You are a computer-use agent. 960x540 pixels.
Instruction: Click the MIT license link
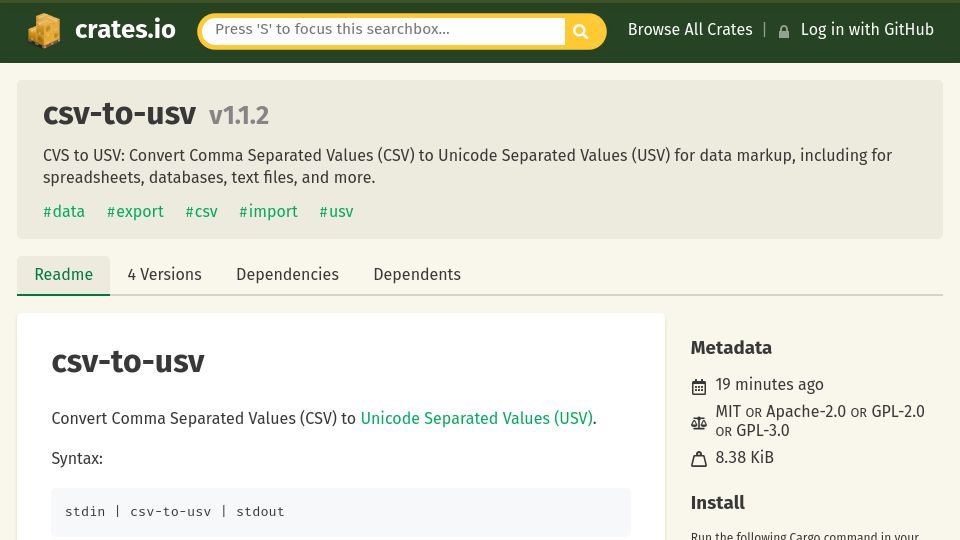728,411
